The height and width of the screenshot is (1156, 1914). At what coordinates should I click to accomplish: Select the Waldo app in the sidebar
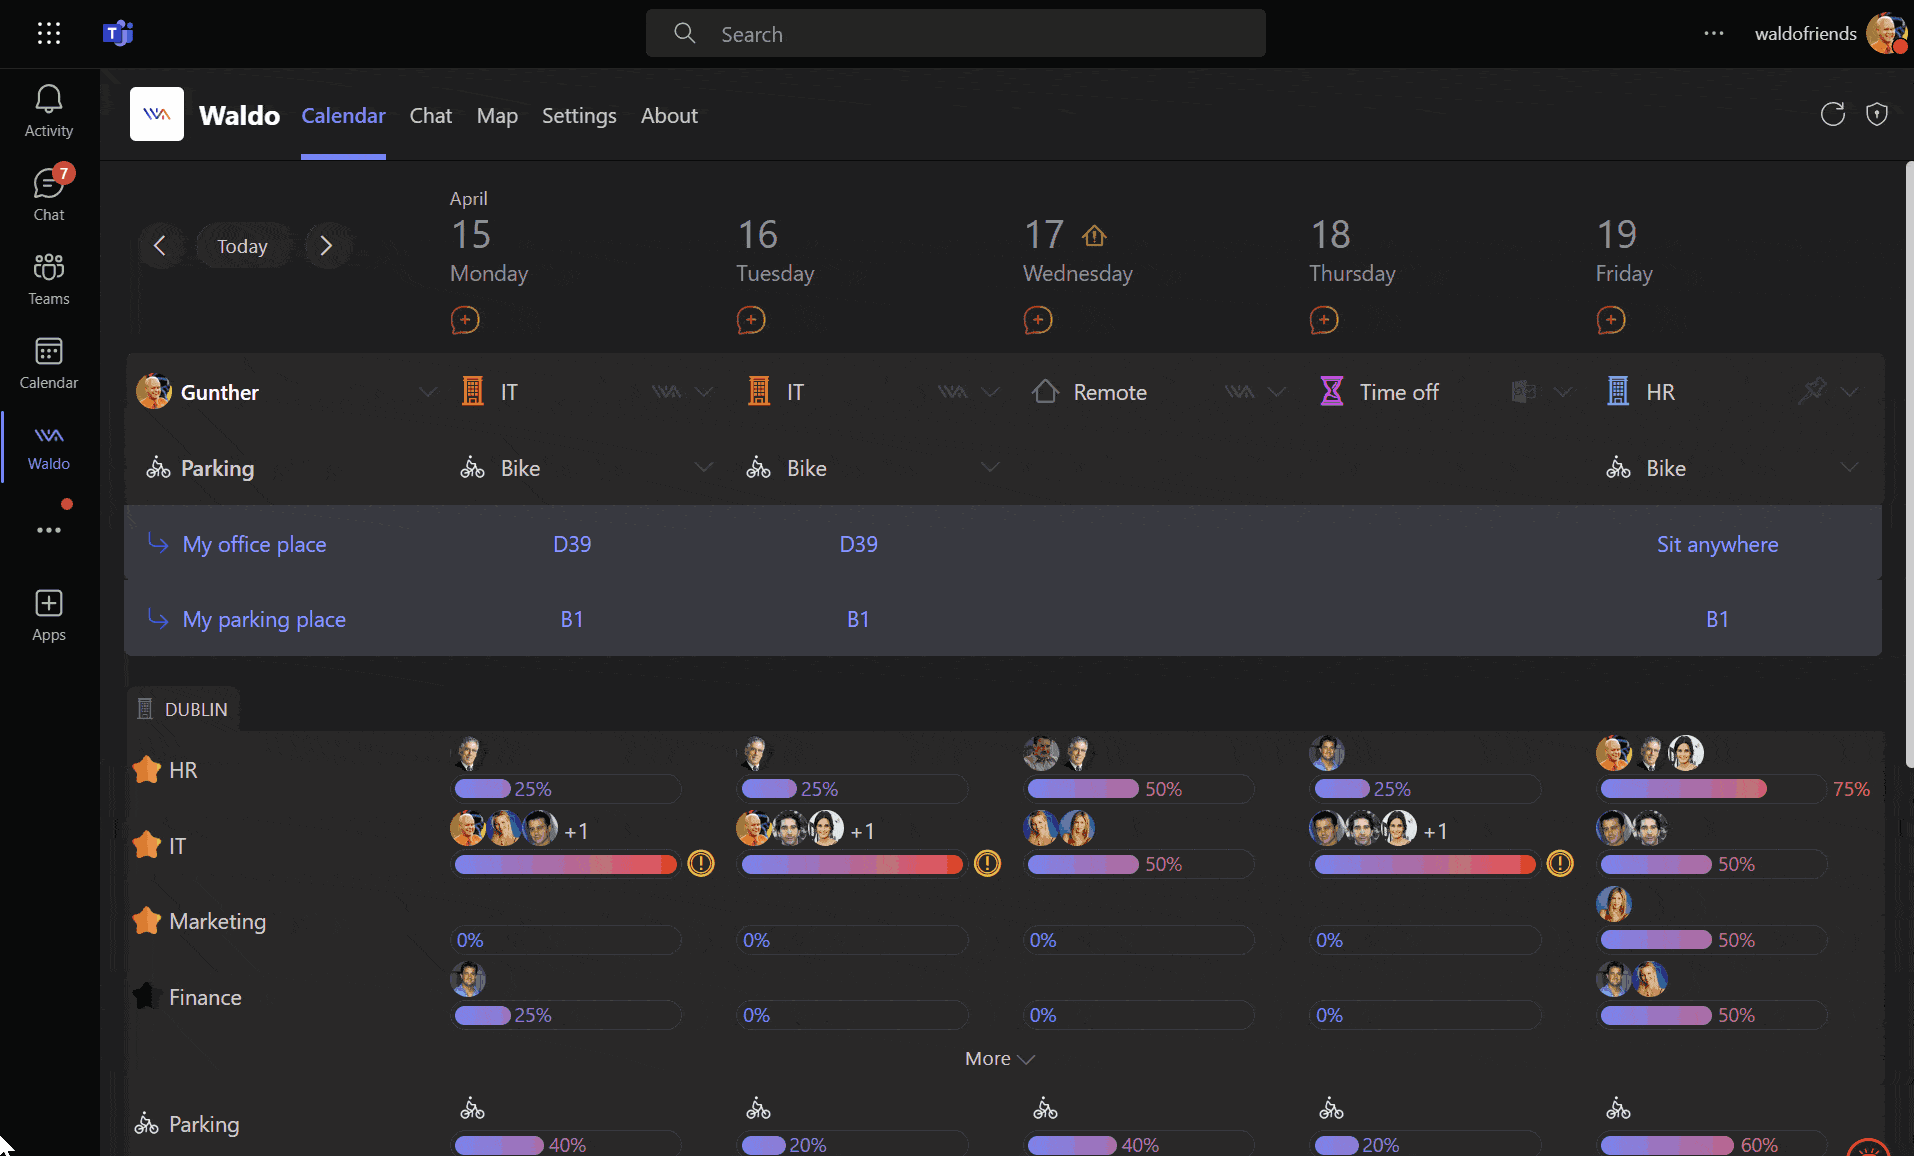pos(48,446)
